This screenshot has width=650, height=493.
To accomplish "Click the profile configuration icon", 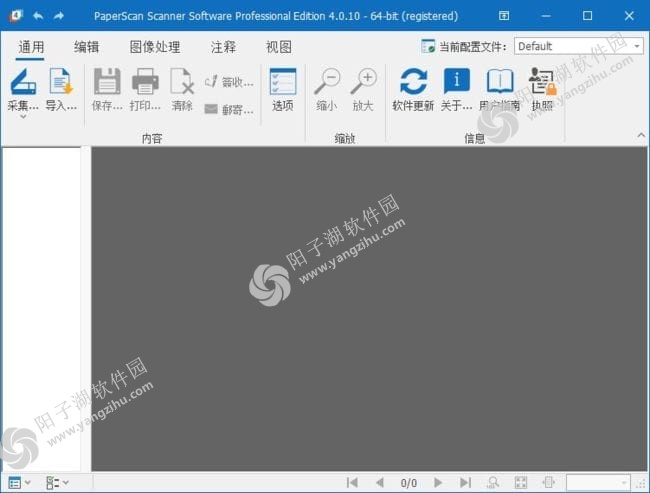I will pyautogui.click(x=428, y=46).
